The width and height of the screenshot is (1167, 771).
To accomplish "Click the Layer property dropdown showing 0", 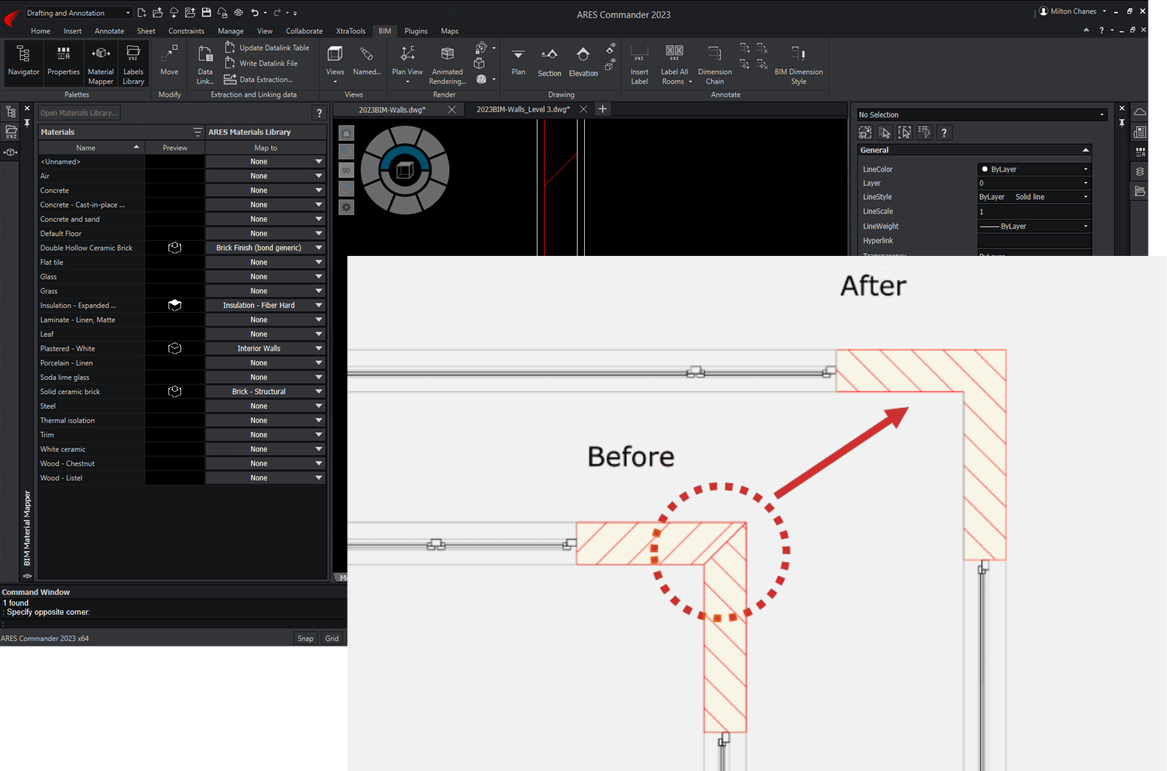I will (x=1035, y=183).
